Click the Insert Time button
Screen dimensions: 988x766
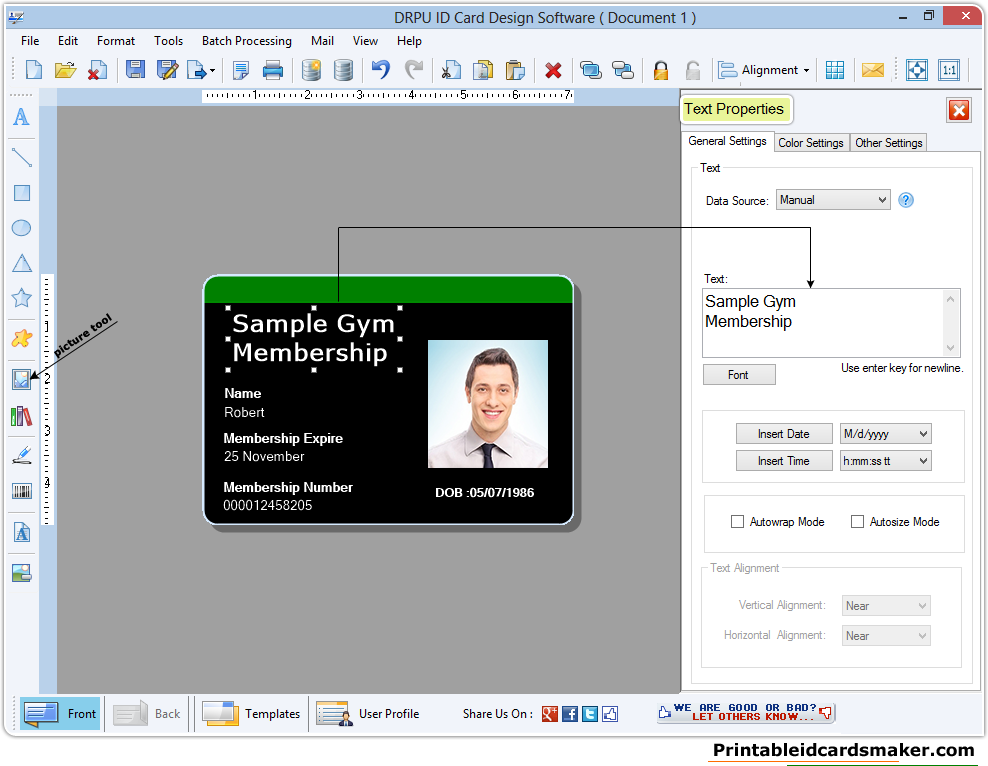point(783,460)
